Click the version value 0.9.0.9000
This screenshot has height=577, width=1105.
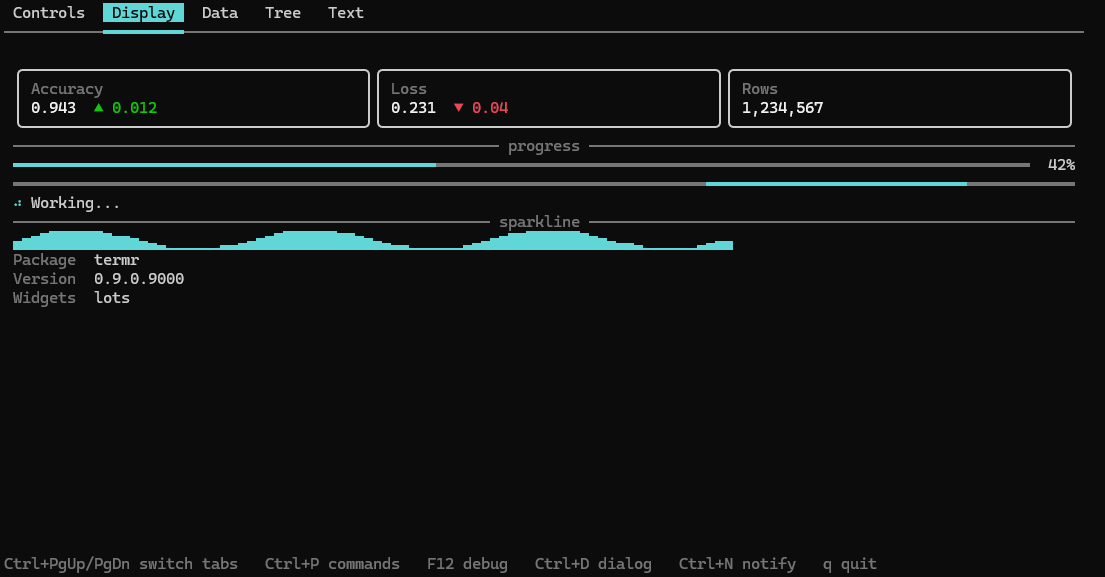[x=139, y=279]
